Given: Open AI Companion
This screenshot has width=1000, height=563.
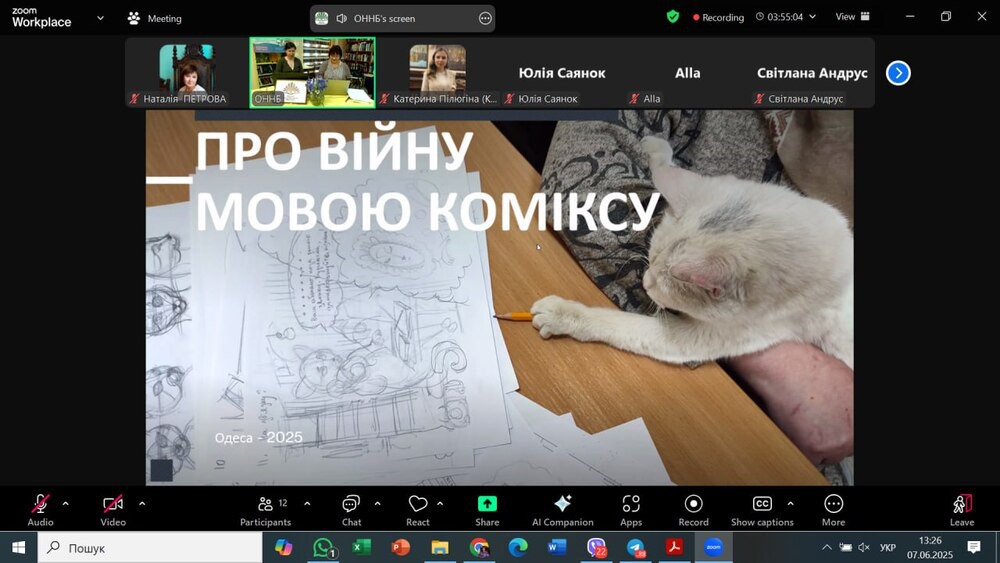Looking at the screenshot, I should coord(562,505).
